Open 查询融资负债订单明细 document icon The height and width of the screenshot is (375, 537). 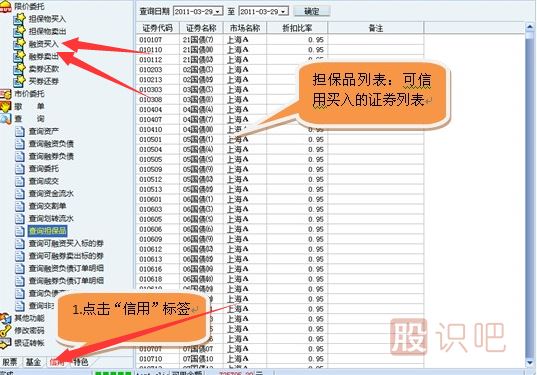pyautogui.click(x=20, y=268)
